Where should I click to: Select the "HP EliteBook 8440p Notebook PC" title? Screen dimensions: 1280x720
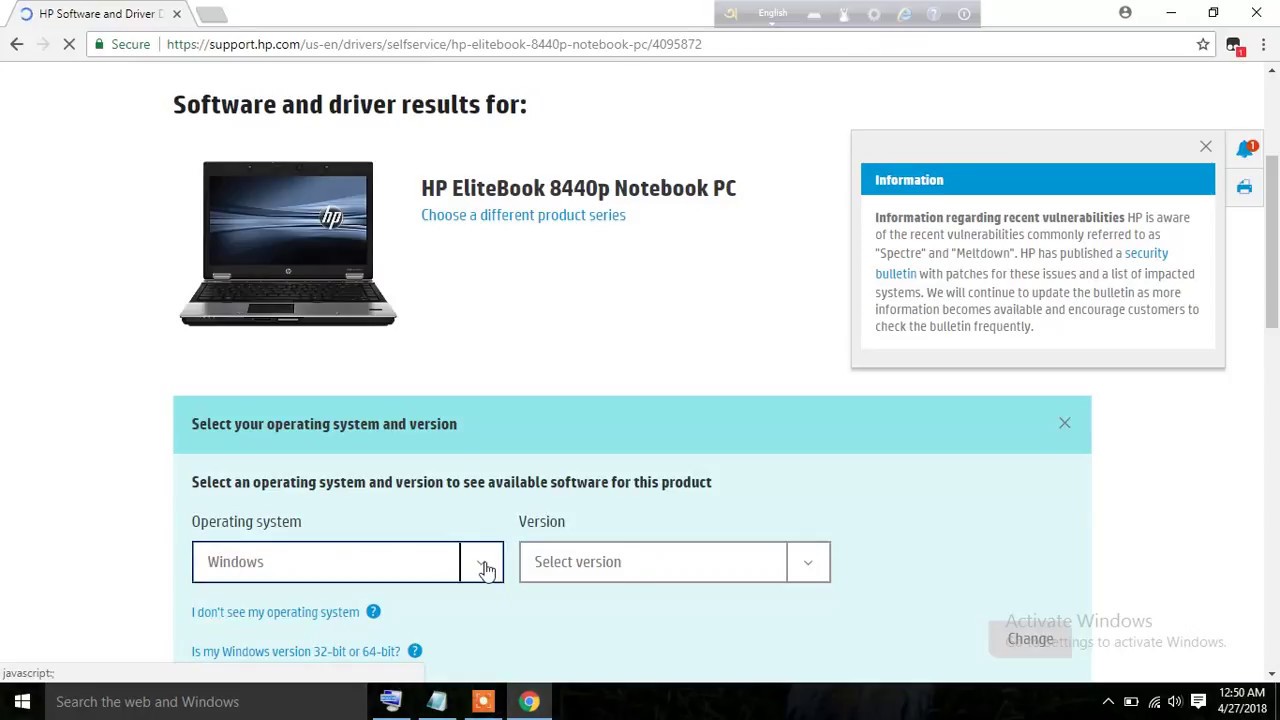578,188
